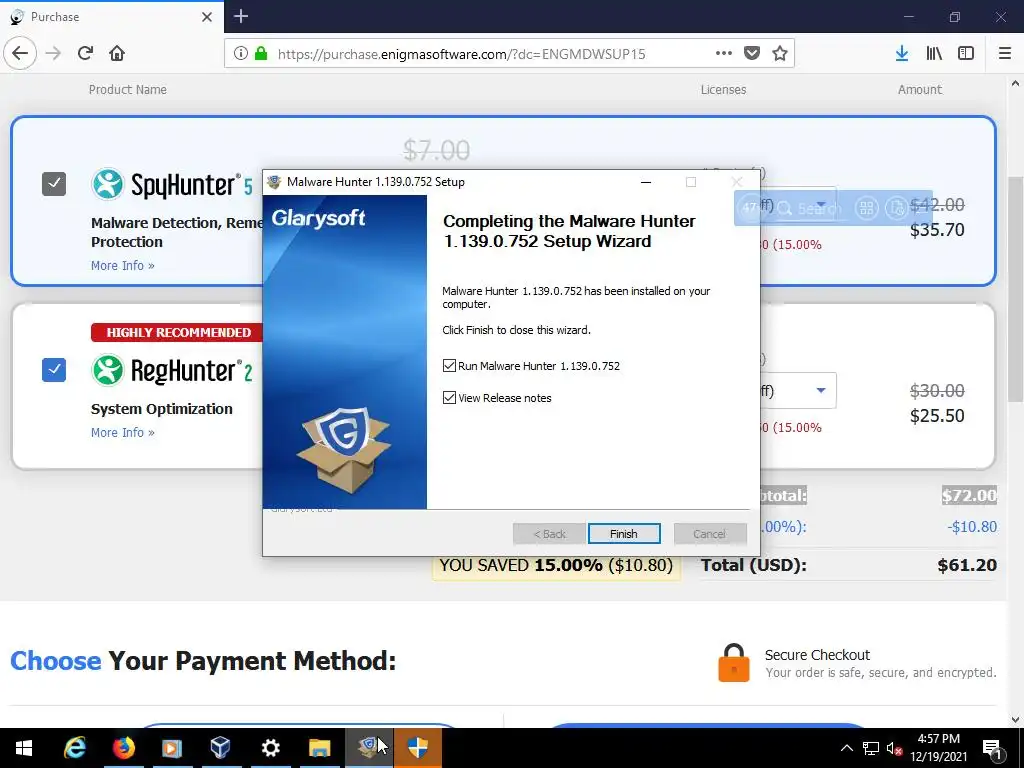Open the taskbar clock and date
The image size is (1024, 768).
point(938,748)
